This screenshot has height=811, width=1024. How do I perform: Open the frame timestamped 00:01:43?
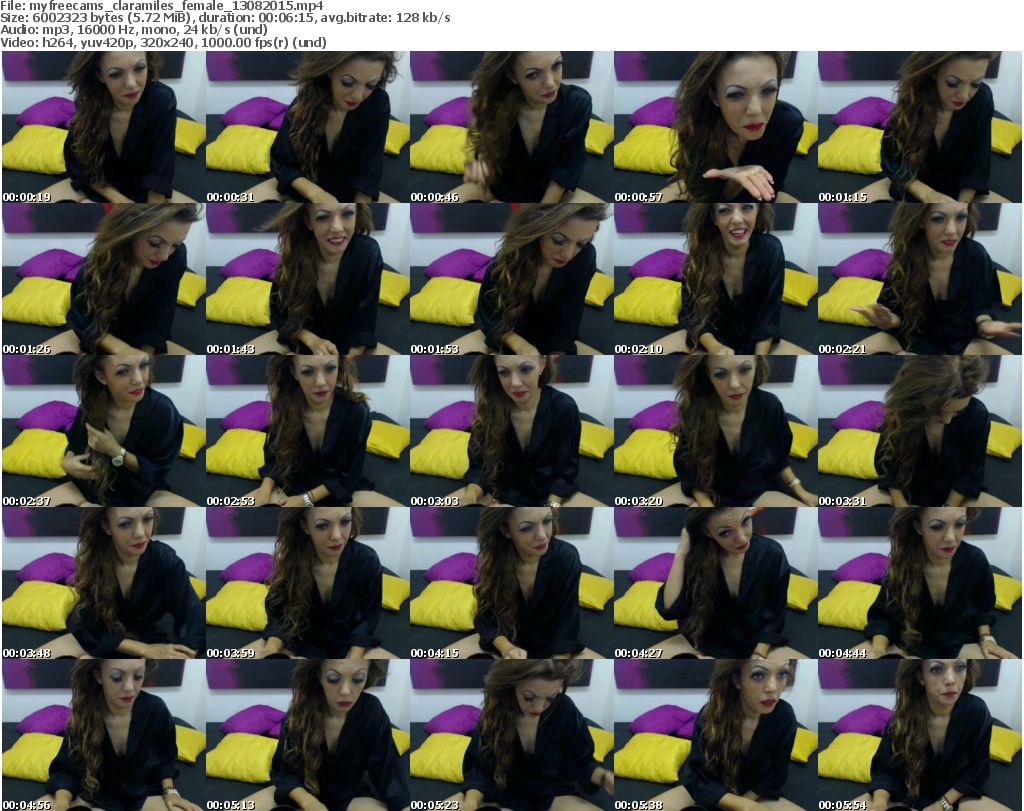tap(307, 279)
